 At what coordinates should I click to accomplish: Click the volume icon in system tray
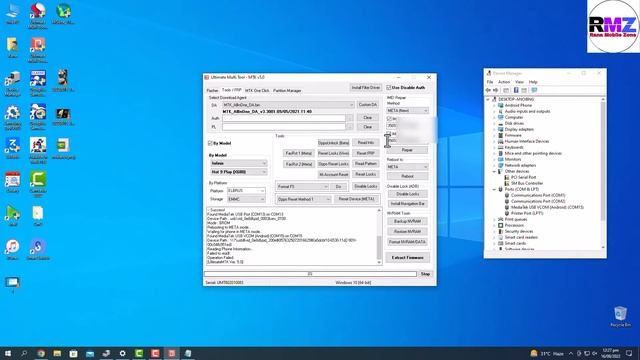pyautogui.click(x=595, y=353)
